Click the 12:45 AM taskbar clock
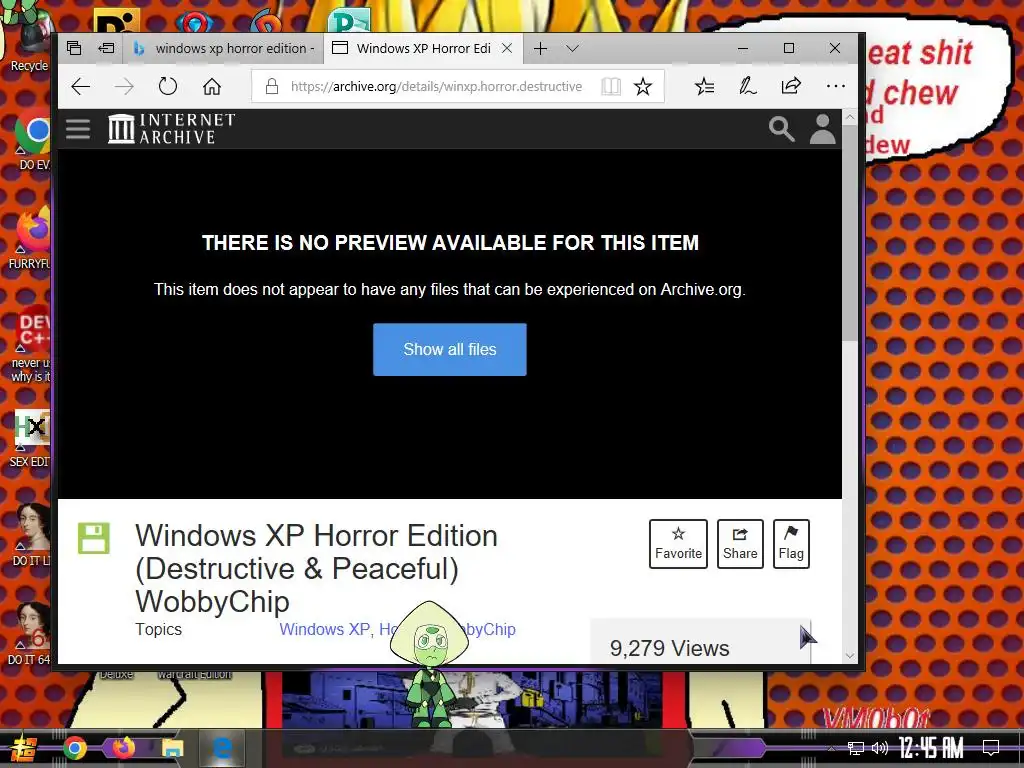This screenshot has height=768, width=1024. (x=930, y=748)
